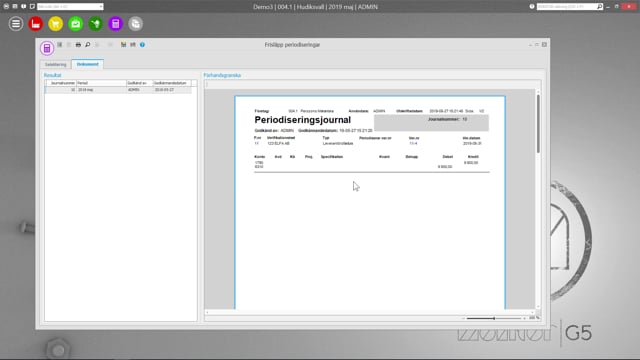640x360 pixels.
Task: Sort by Godkännandedatum column header
Action: click(172, 83)
